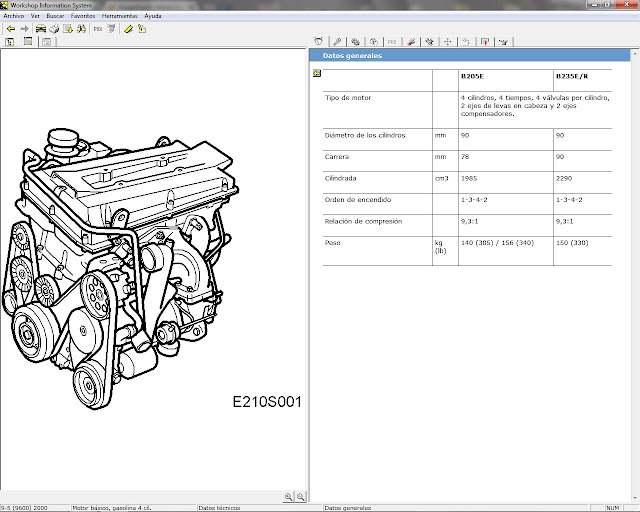Open the stopwatch technical data tab
640x512 pixels.
(319, 41)
